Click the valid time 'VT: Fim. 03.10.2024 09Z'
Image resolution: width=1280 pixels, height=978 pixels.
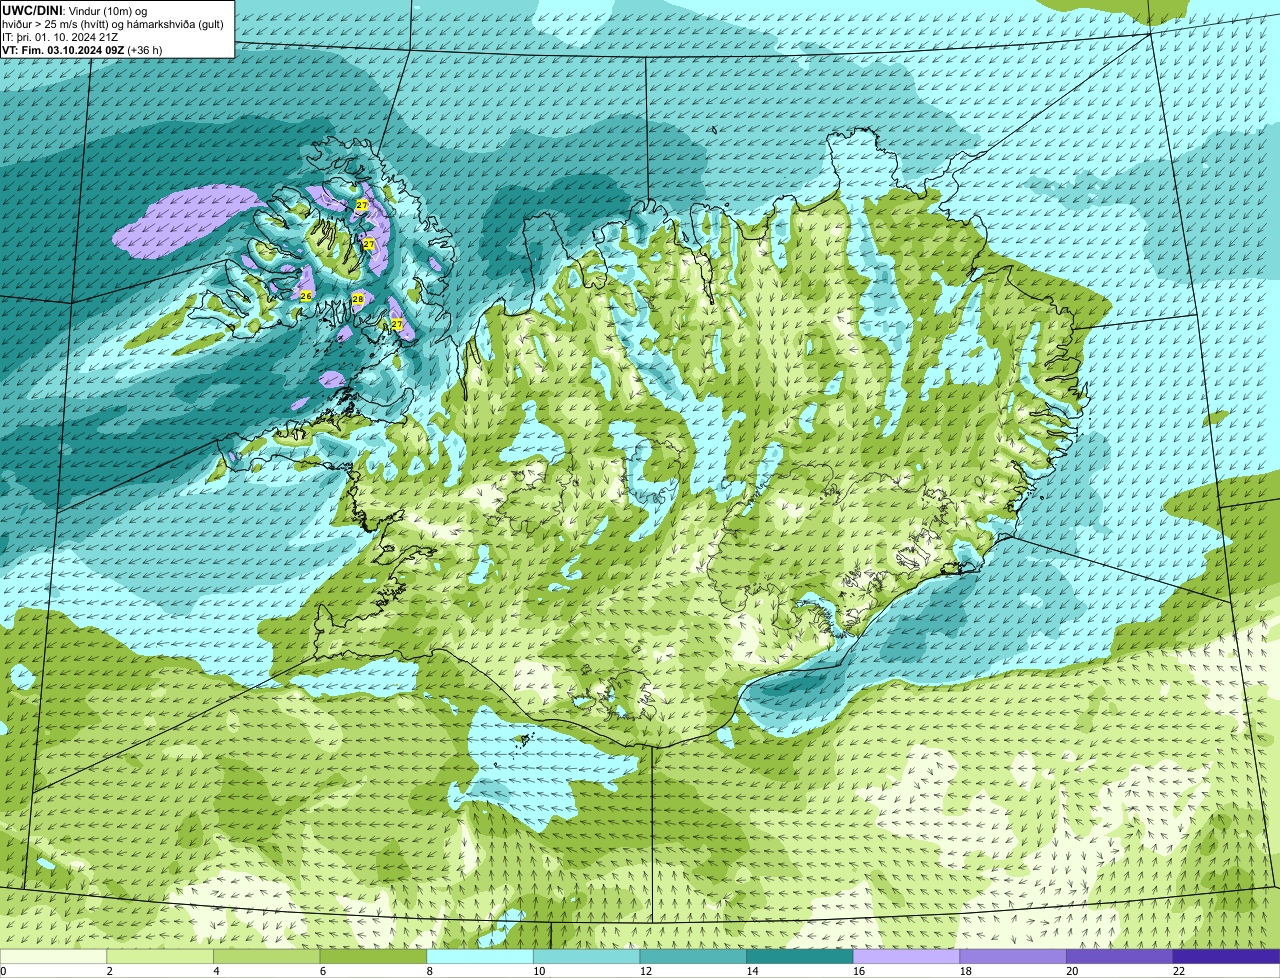point(63,49)
